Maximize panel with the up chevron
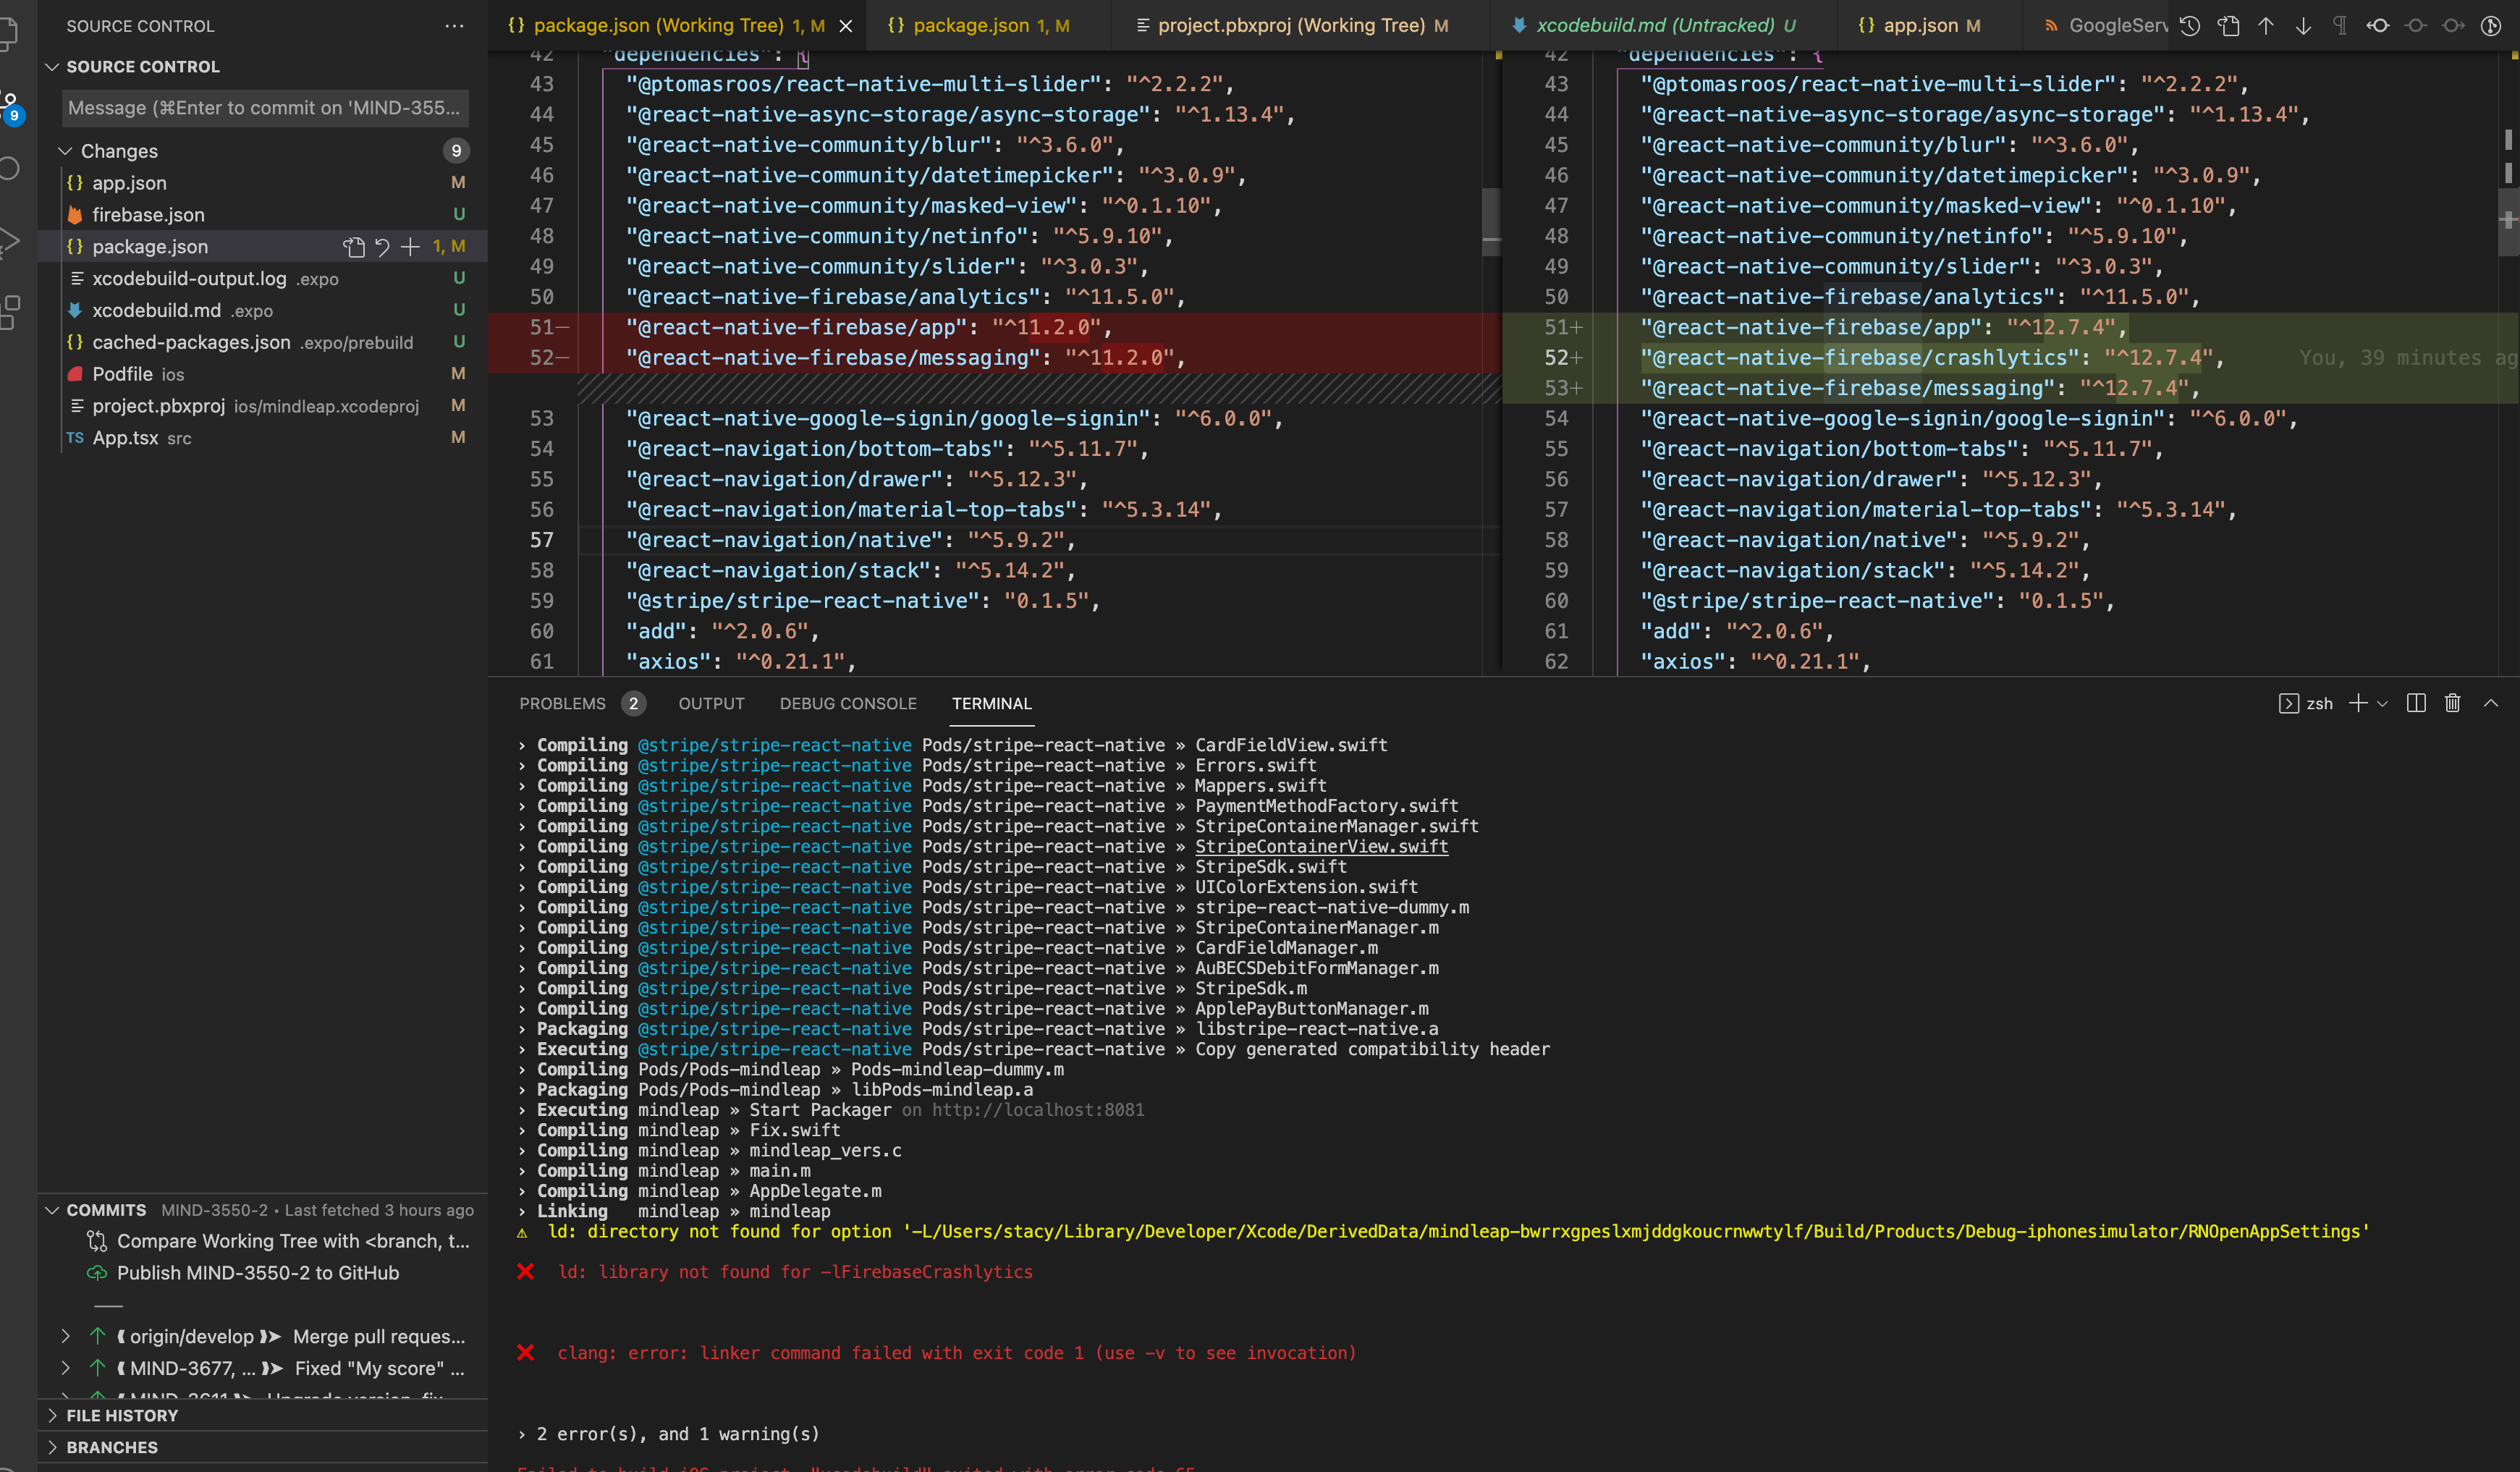 pos(2491,703)
